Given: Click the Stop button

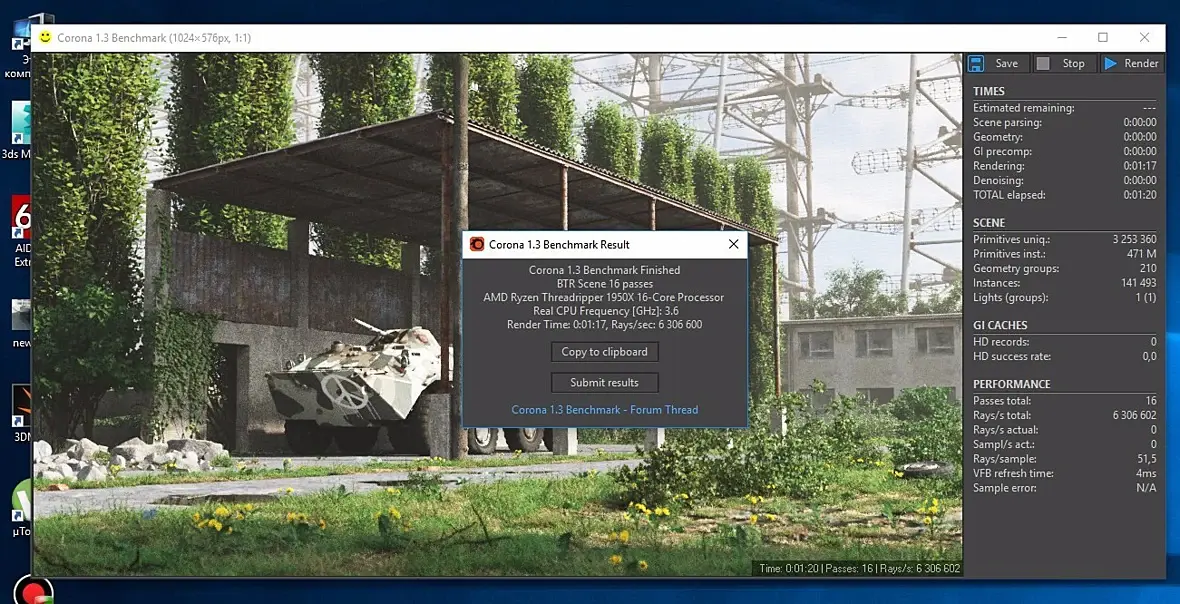Looking at the screenshot, I should 1065,63.
